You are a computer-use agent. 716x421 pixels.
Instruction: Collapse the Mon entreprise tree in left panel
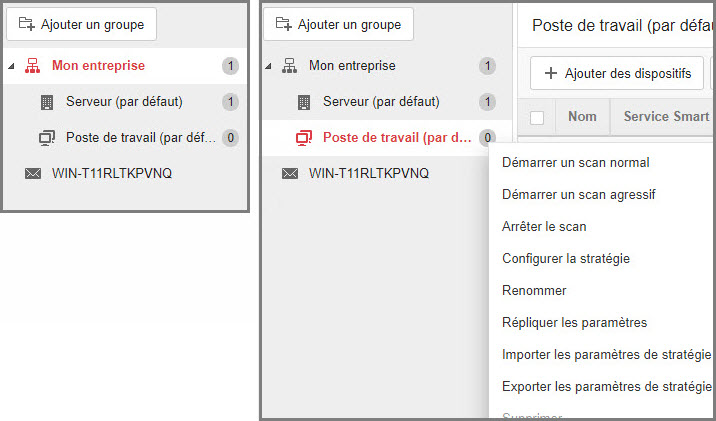click(x=12, y=67)
